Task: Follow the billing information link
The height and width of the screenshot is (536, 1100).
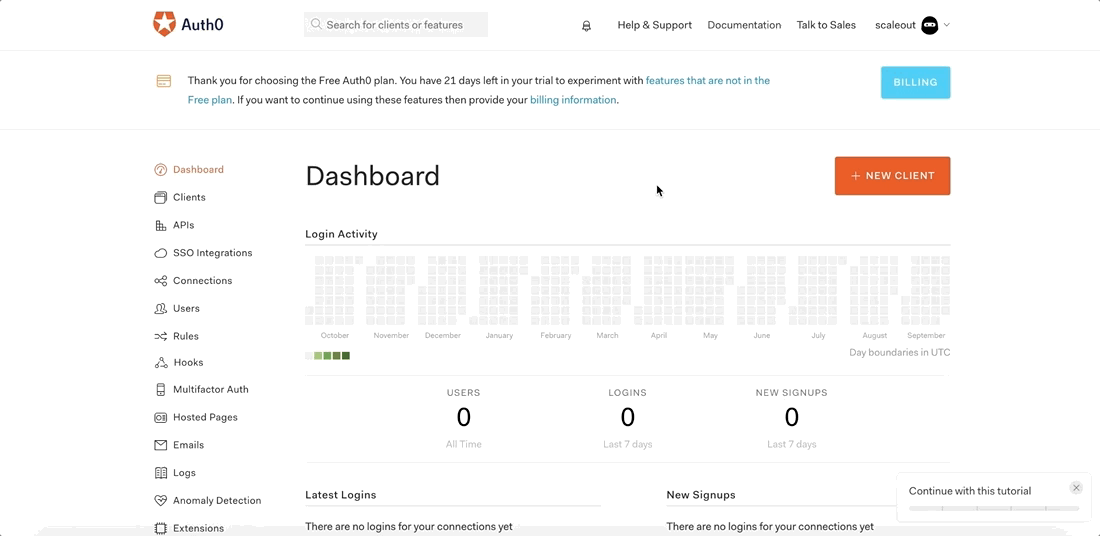Action: click(573, 100)
